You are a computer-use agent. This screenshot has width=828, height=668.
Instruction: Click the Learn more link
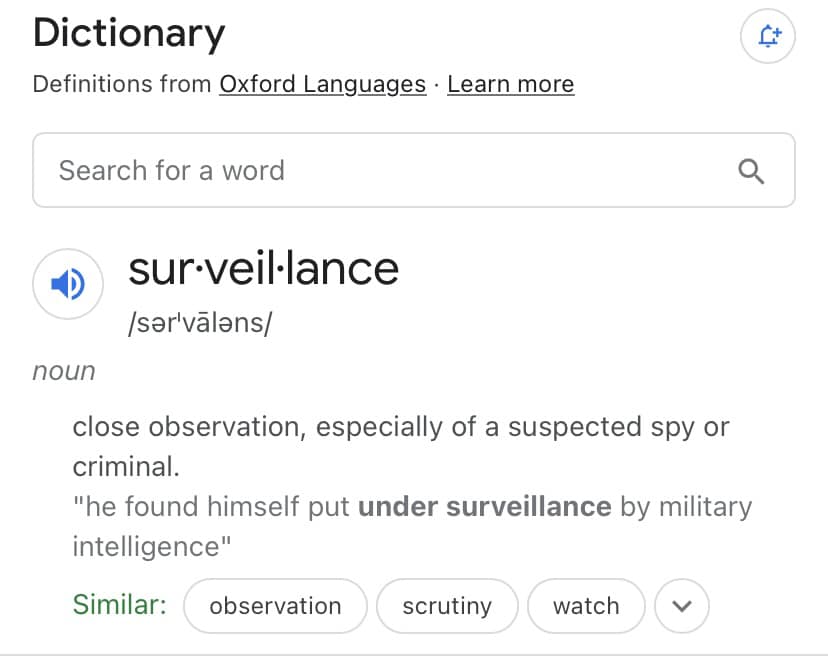(510, 84)
